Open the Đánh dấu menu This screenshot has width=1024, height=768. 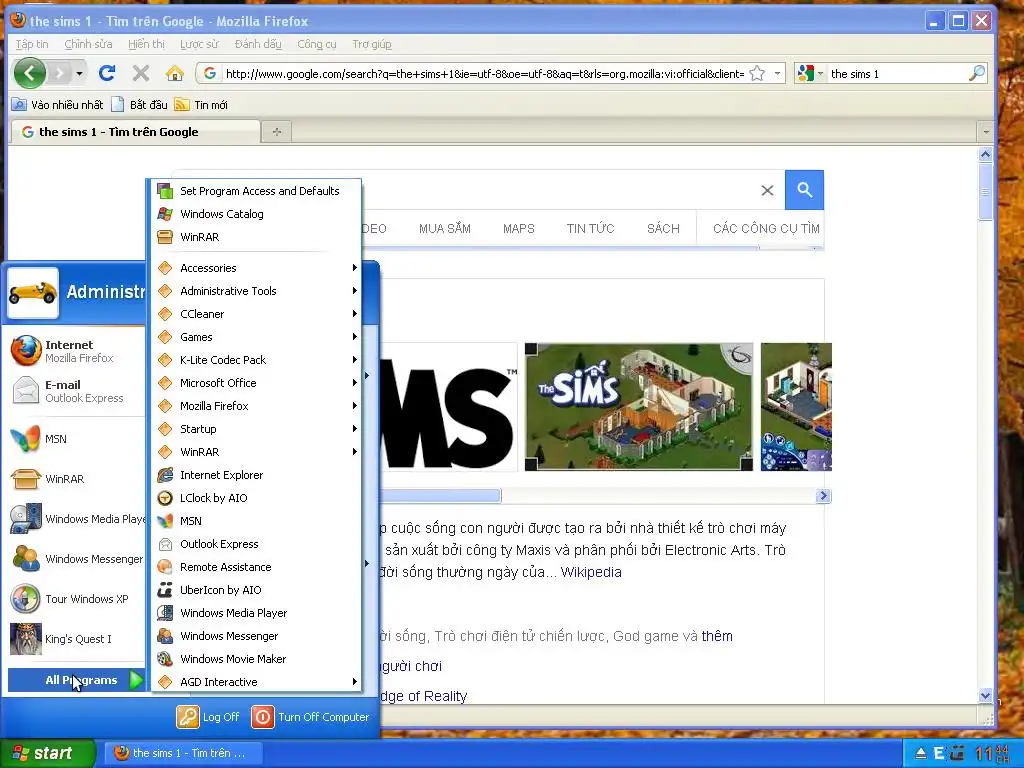[258, 44]
